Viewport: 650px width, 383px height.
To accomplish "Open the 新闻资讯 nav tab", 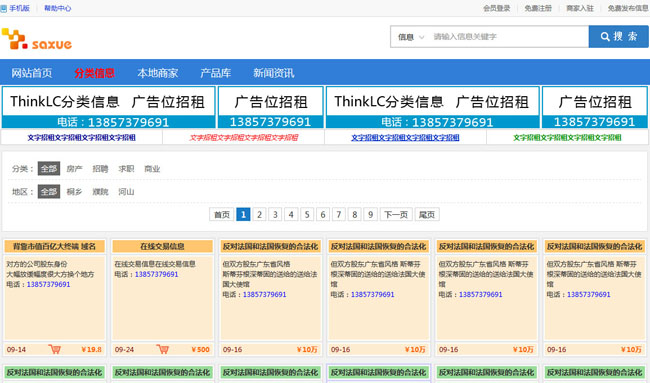I will point(274,73).
